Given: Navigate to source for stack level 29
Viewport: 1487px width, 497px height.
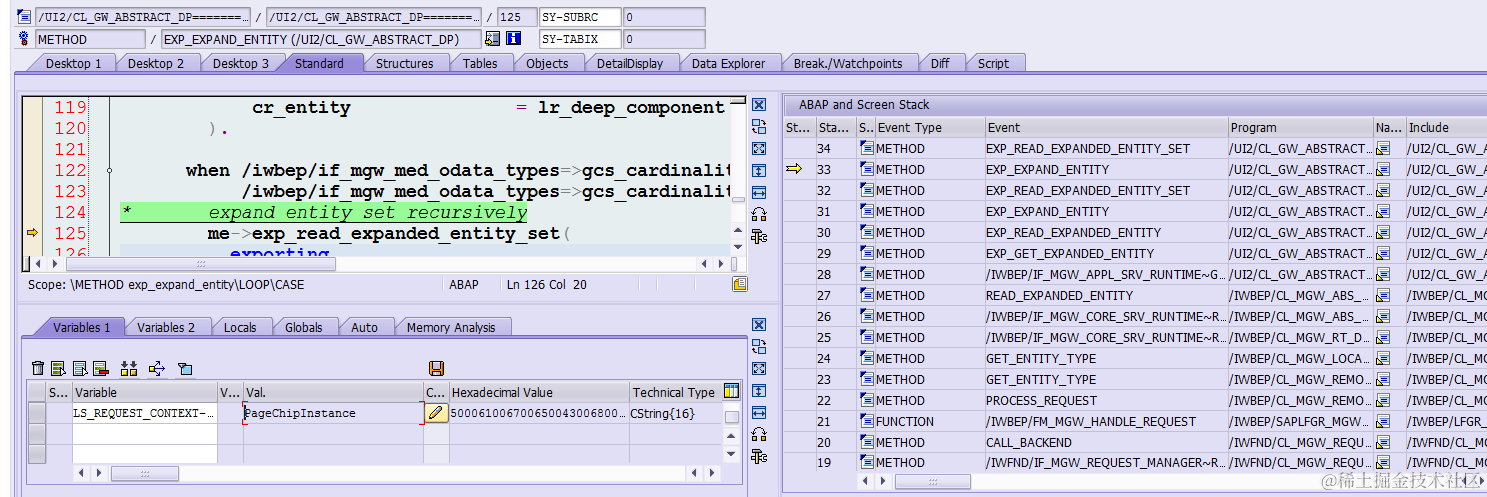Looking at the screenshot, I should click(1384, 253).
